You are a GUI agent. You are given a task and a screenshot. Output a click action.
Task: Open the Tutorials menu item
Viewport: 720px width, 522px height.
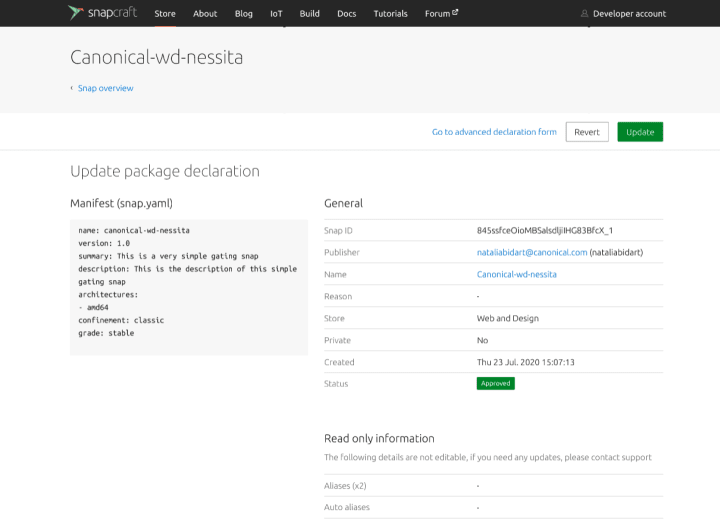pos(390,14)
